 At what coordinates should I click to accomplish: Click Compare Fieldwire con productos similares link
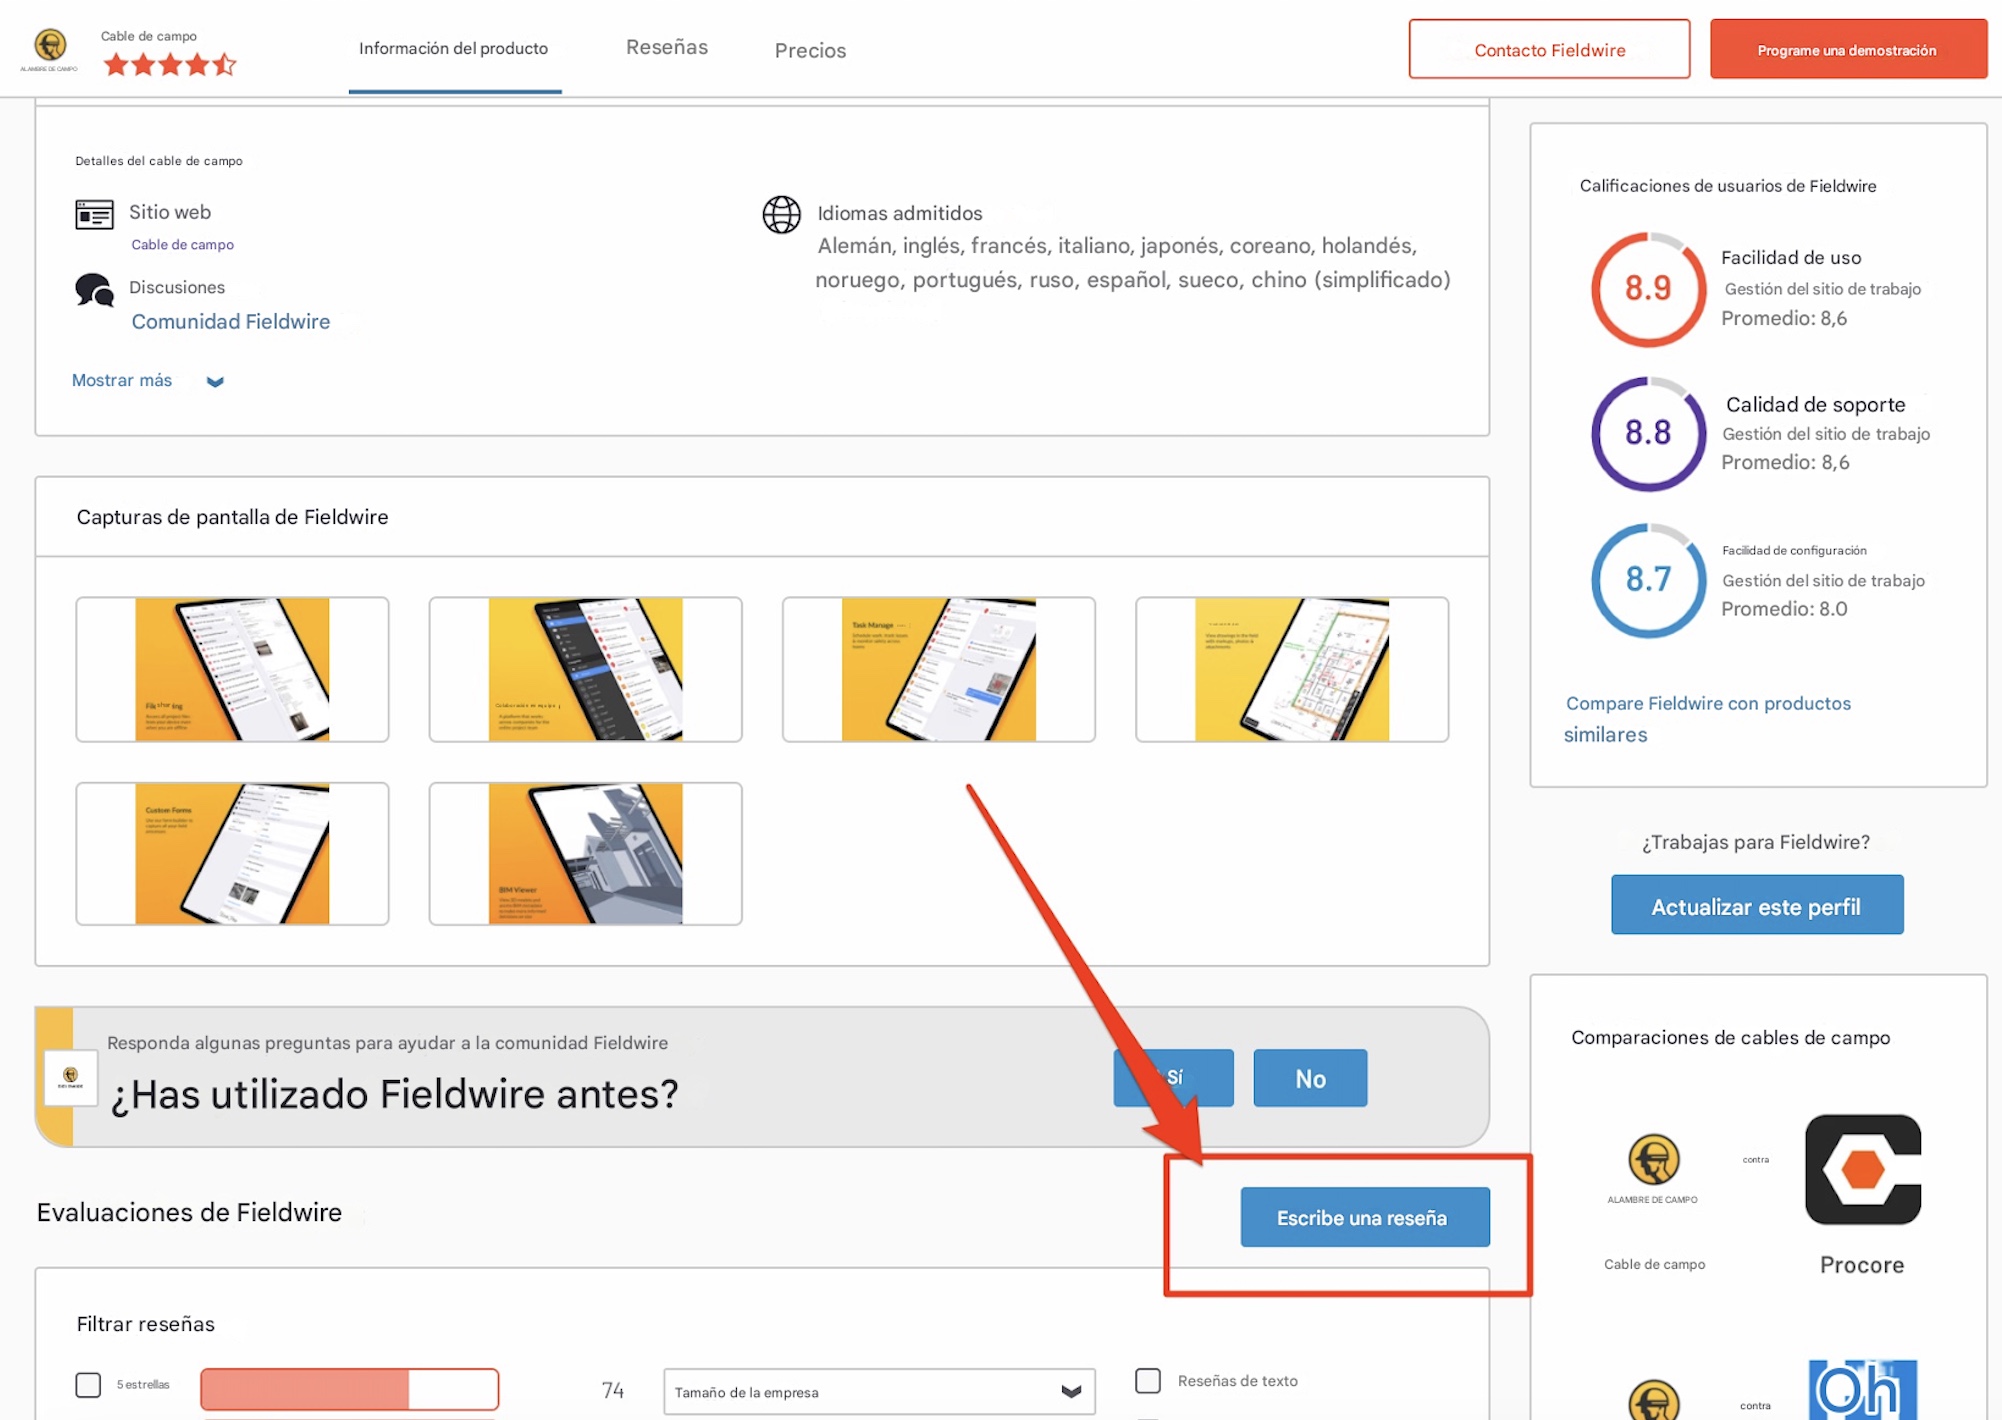point(1707,718)
